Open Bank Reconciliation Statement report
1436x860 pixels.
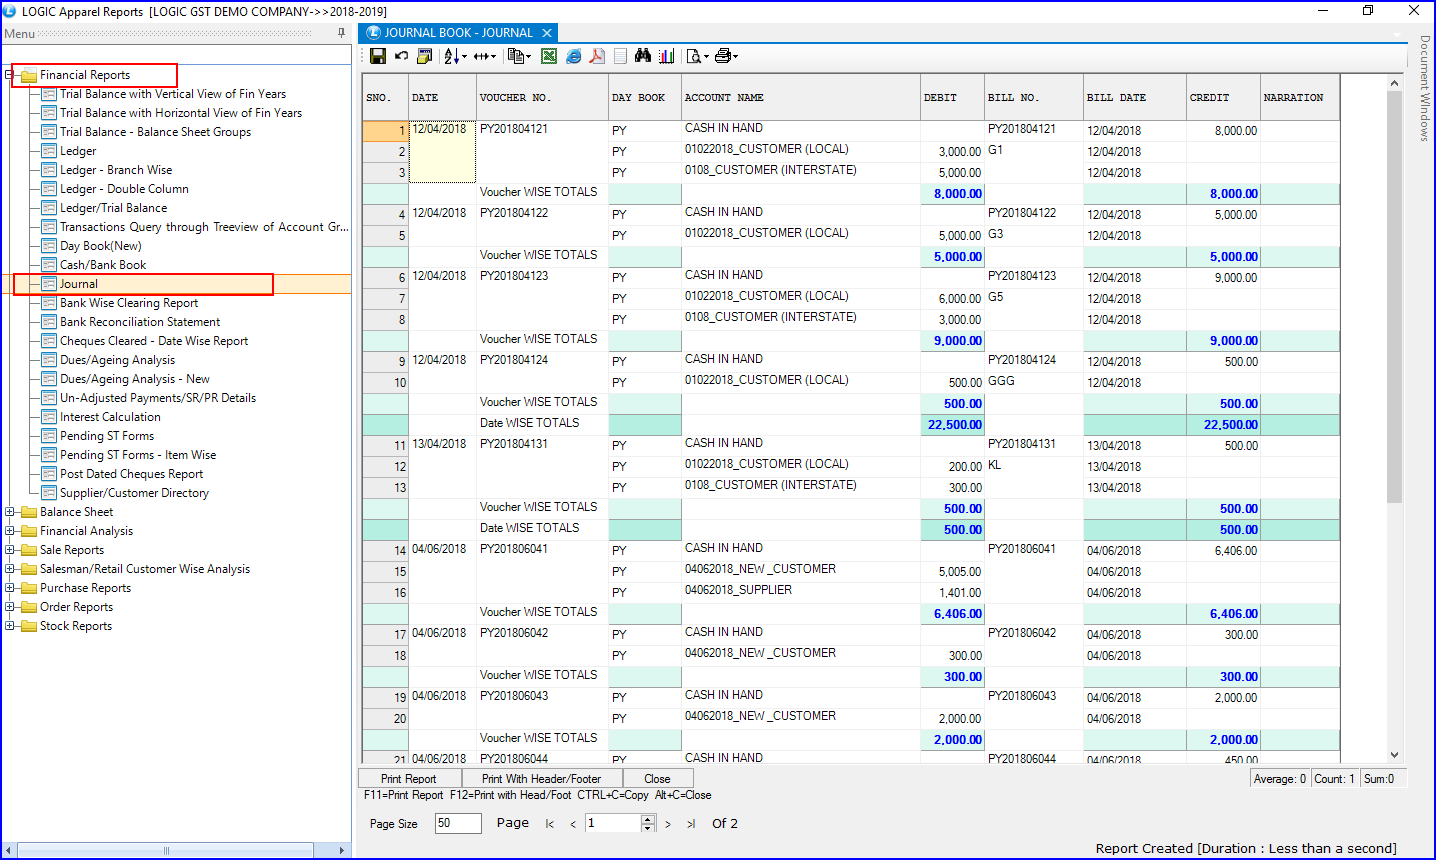140,322
